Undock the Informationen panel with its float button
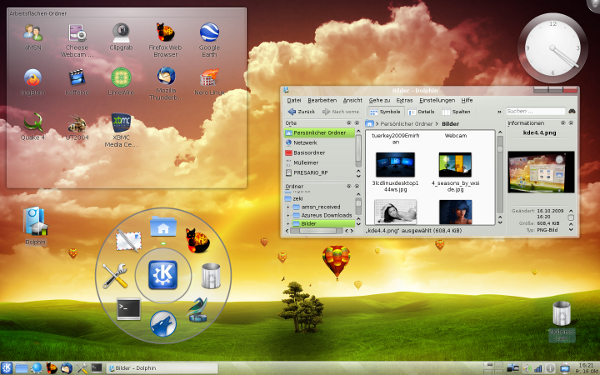Image resolution: width=600 pixels, height=375 pixels. coord(563,123)
